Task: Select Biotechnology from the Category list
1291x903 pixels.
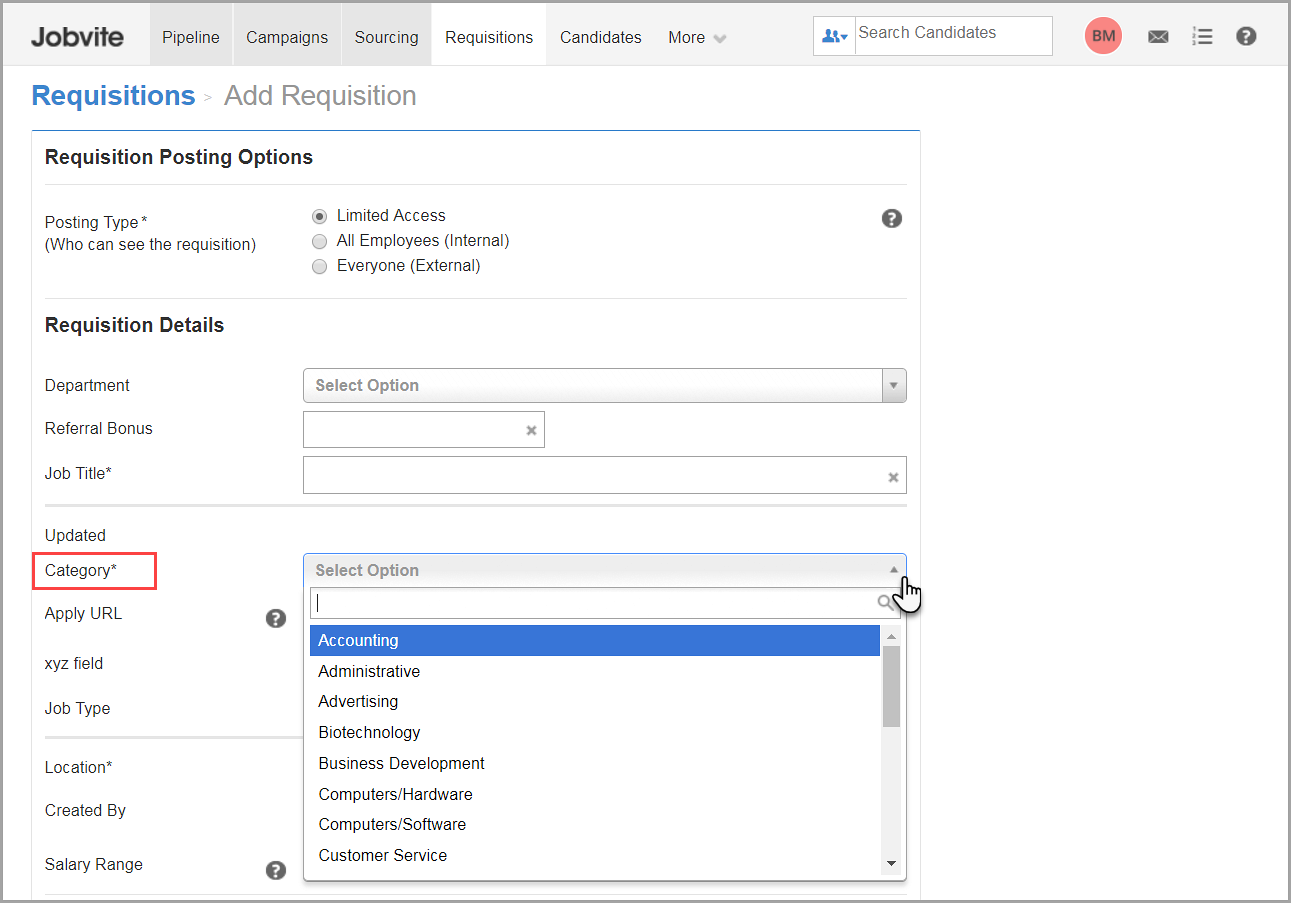Action: (369, 732)
